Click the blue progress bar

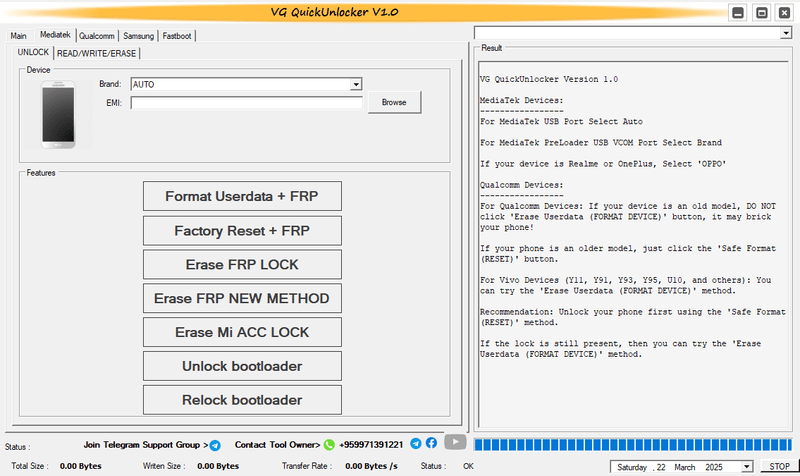click(x=633, y=444)
